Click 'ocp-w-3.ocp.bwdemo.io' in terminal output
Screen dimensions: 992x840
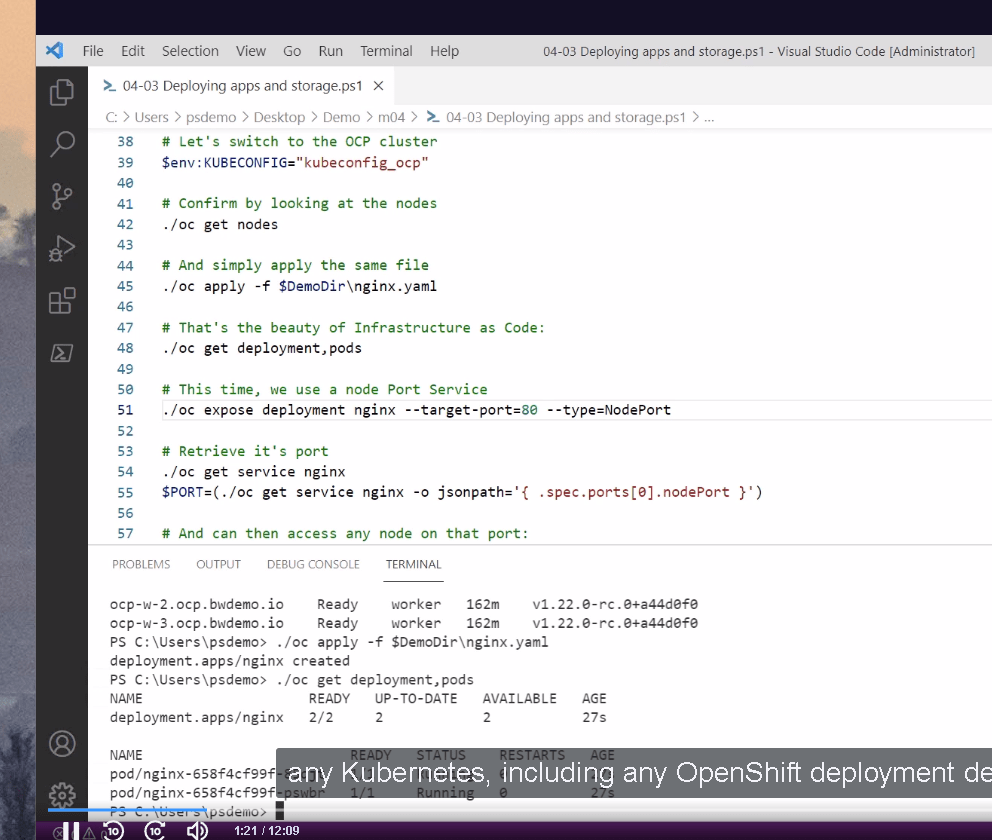pyautogui.click(x=197, y=624)
